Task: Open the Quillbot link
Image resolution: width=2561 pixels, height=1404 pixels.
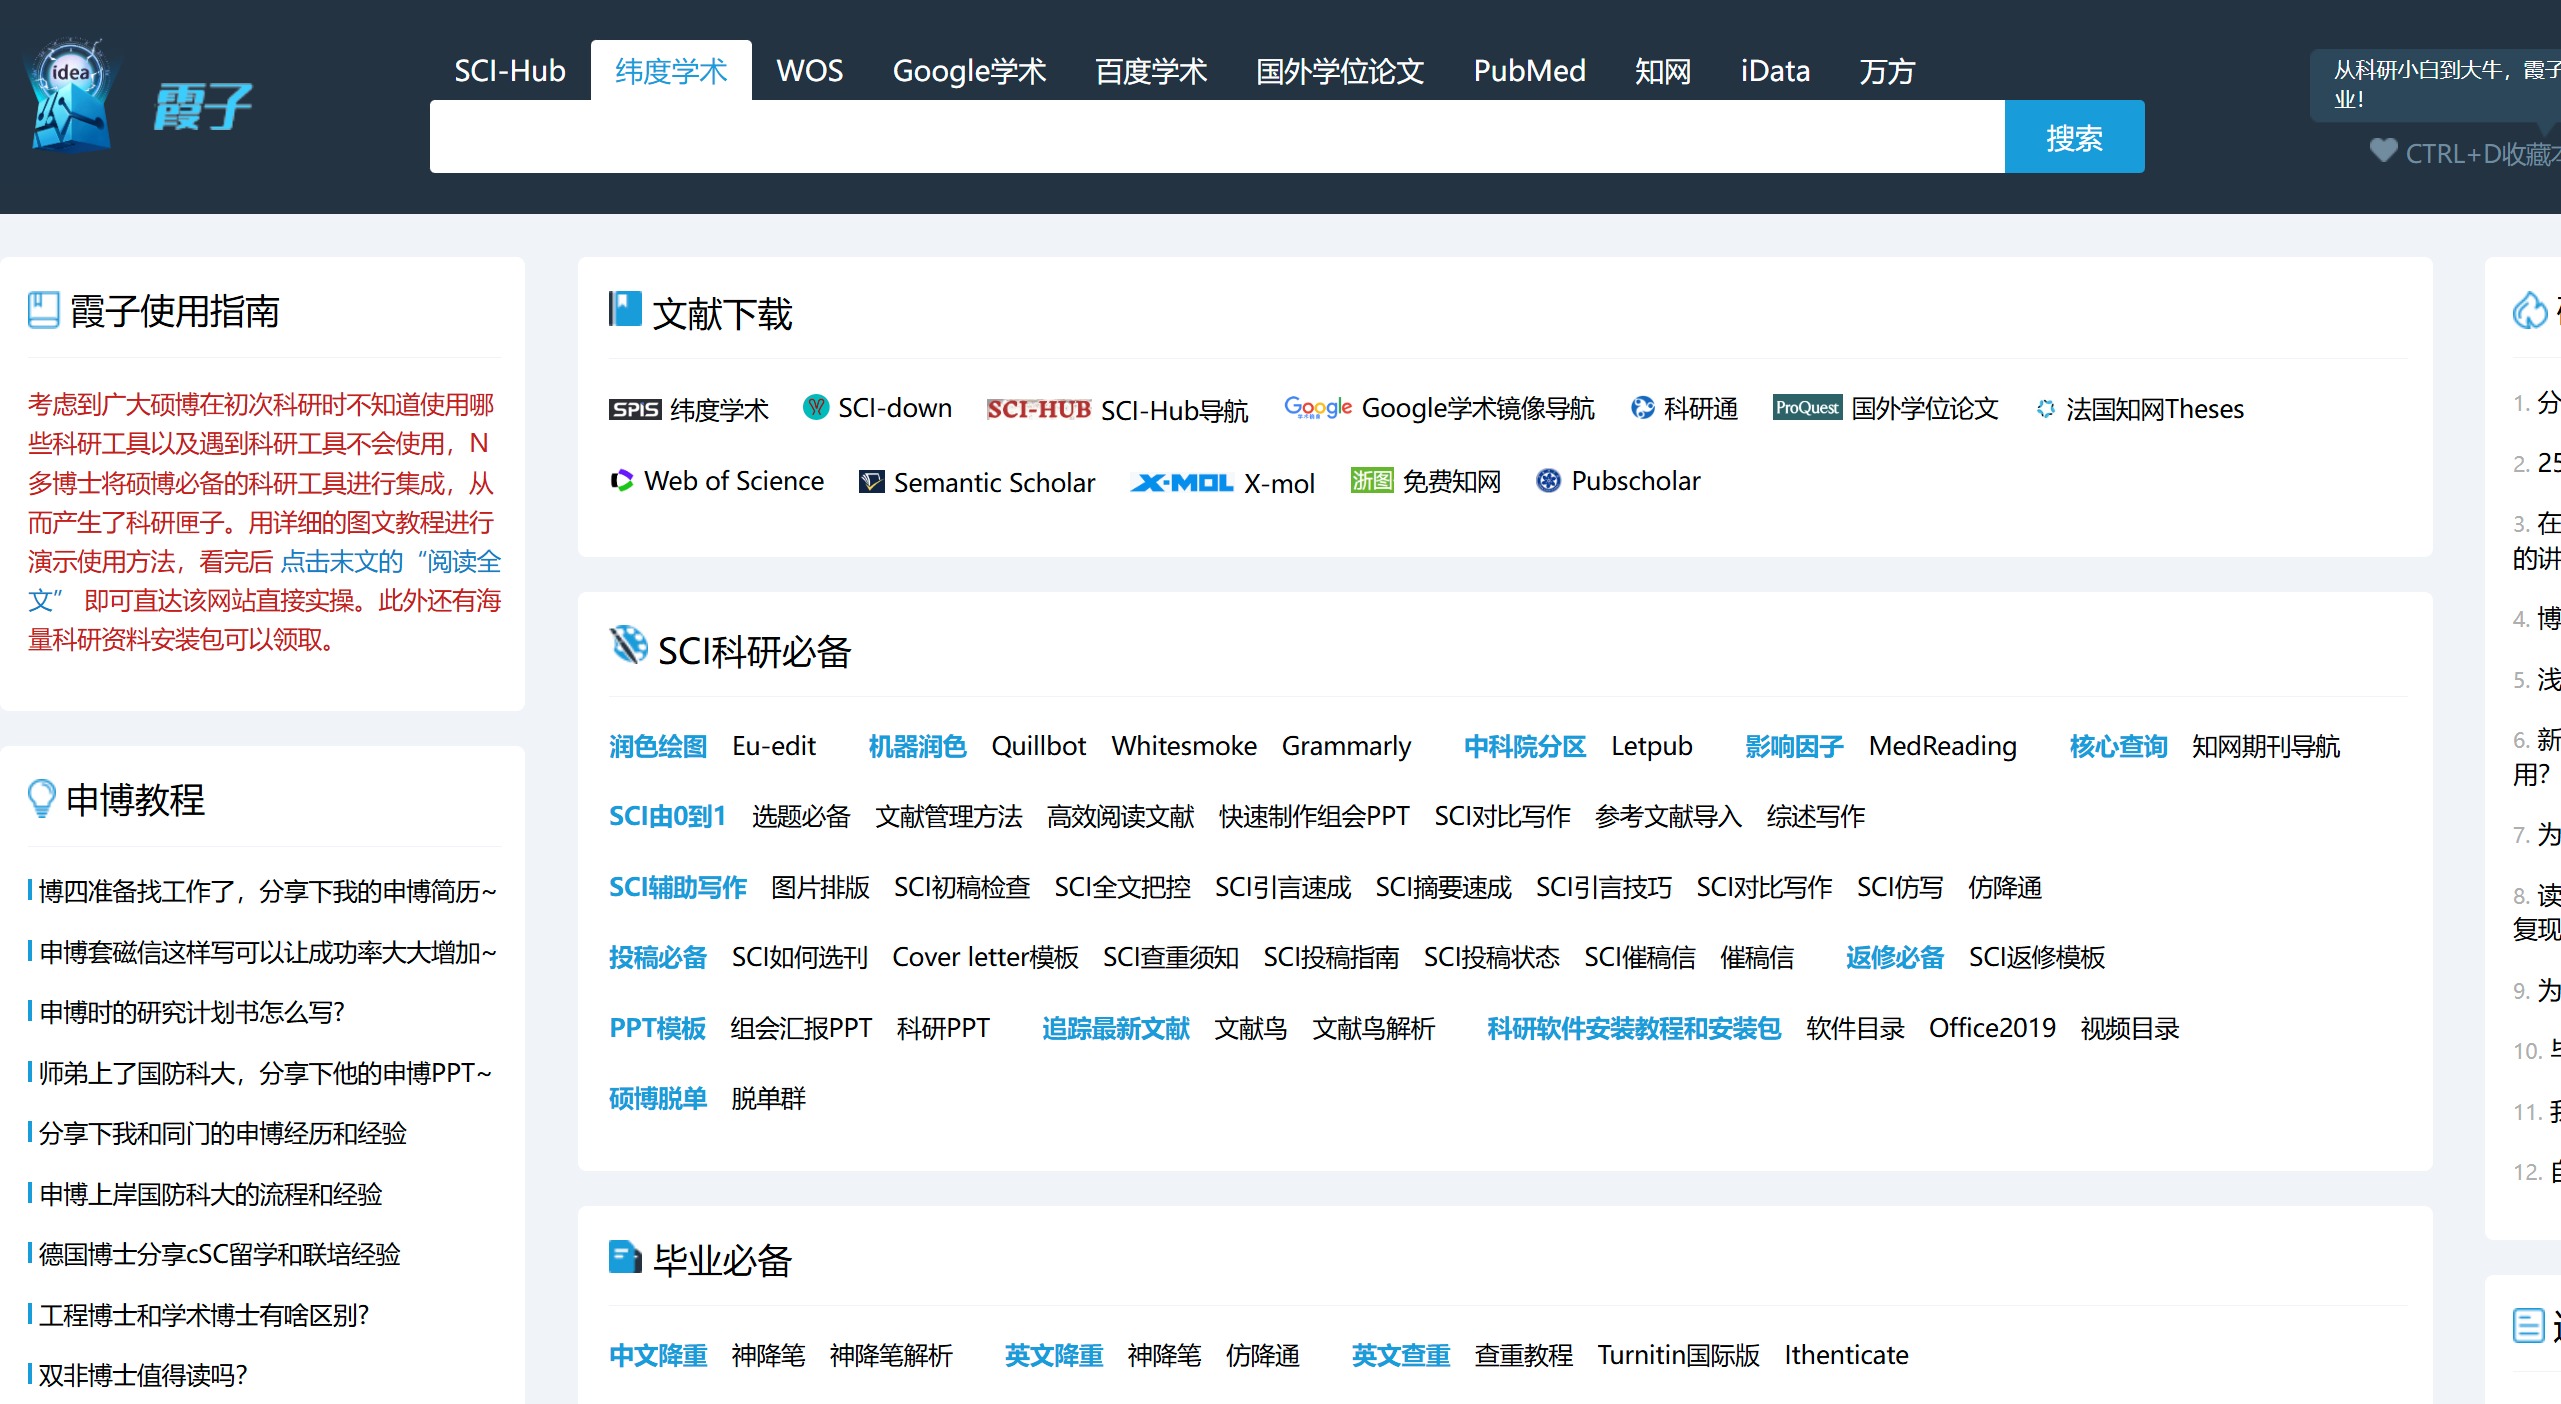Action: click(1038, 746)
